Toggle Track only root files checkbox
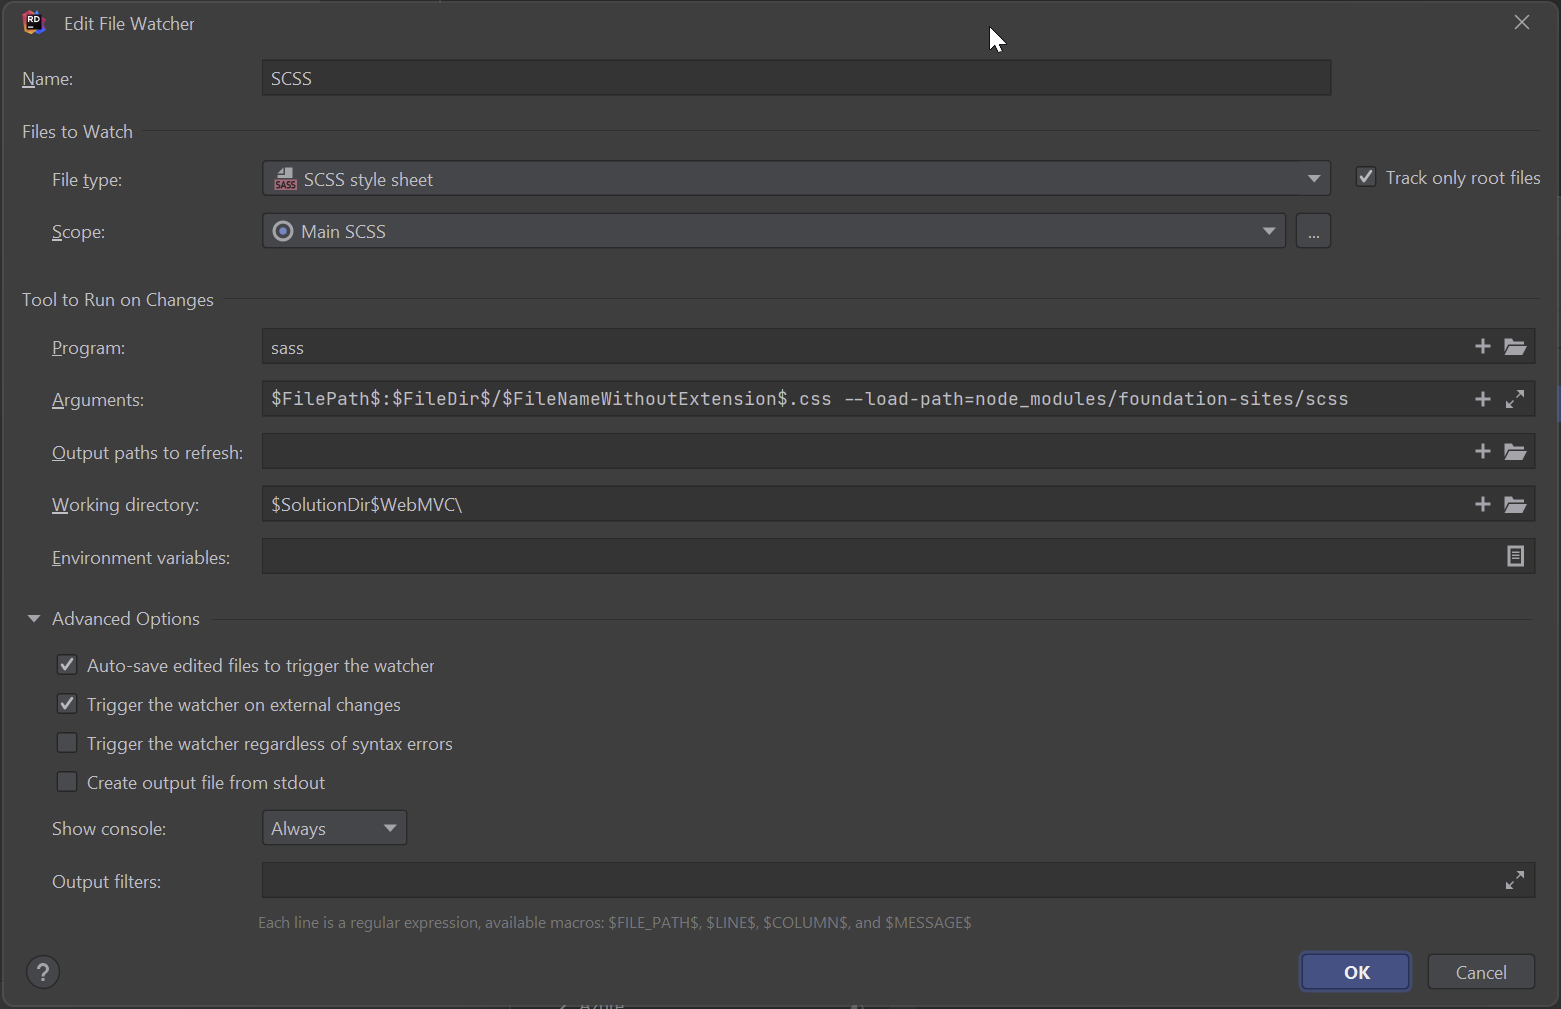This screenshot has width=1561, height=1009. [x=1366, y=177]
